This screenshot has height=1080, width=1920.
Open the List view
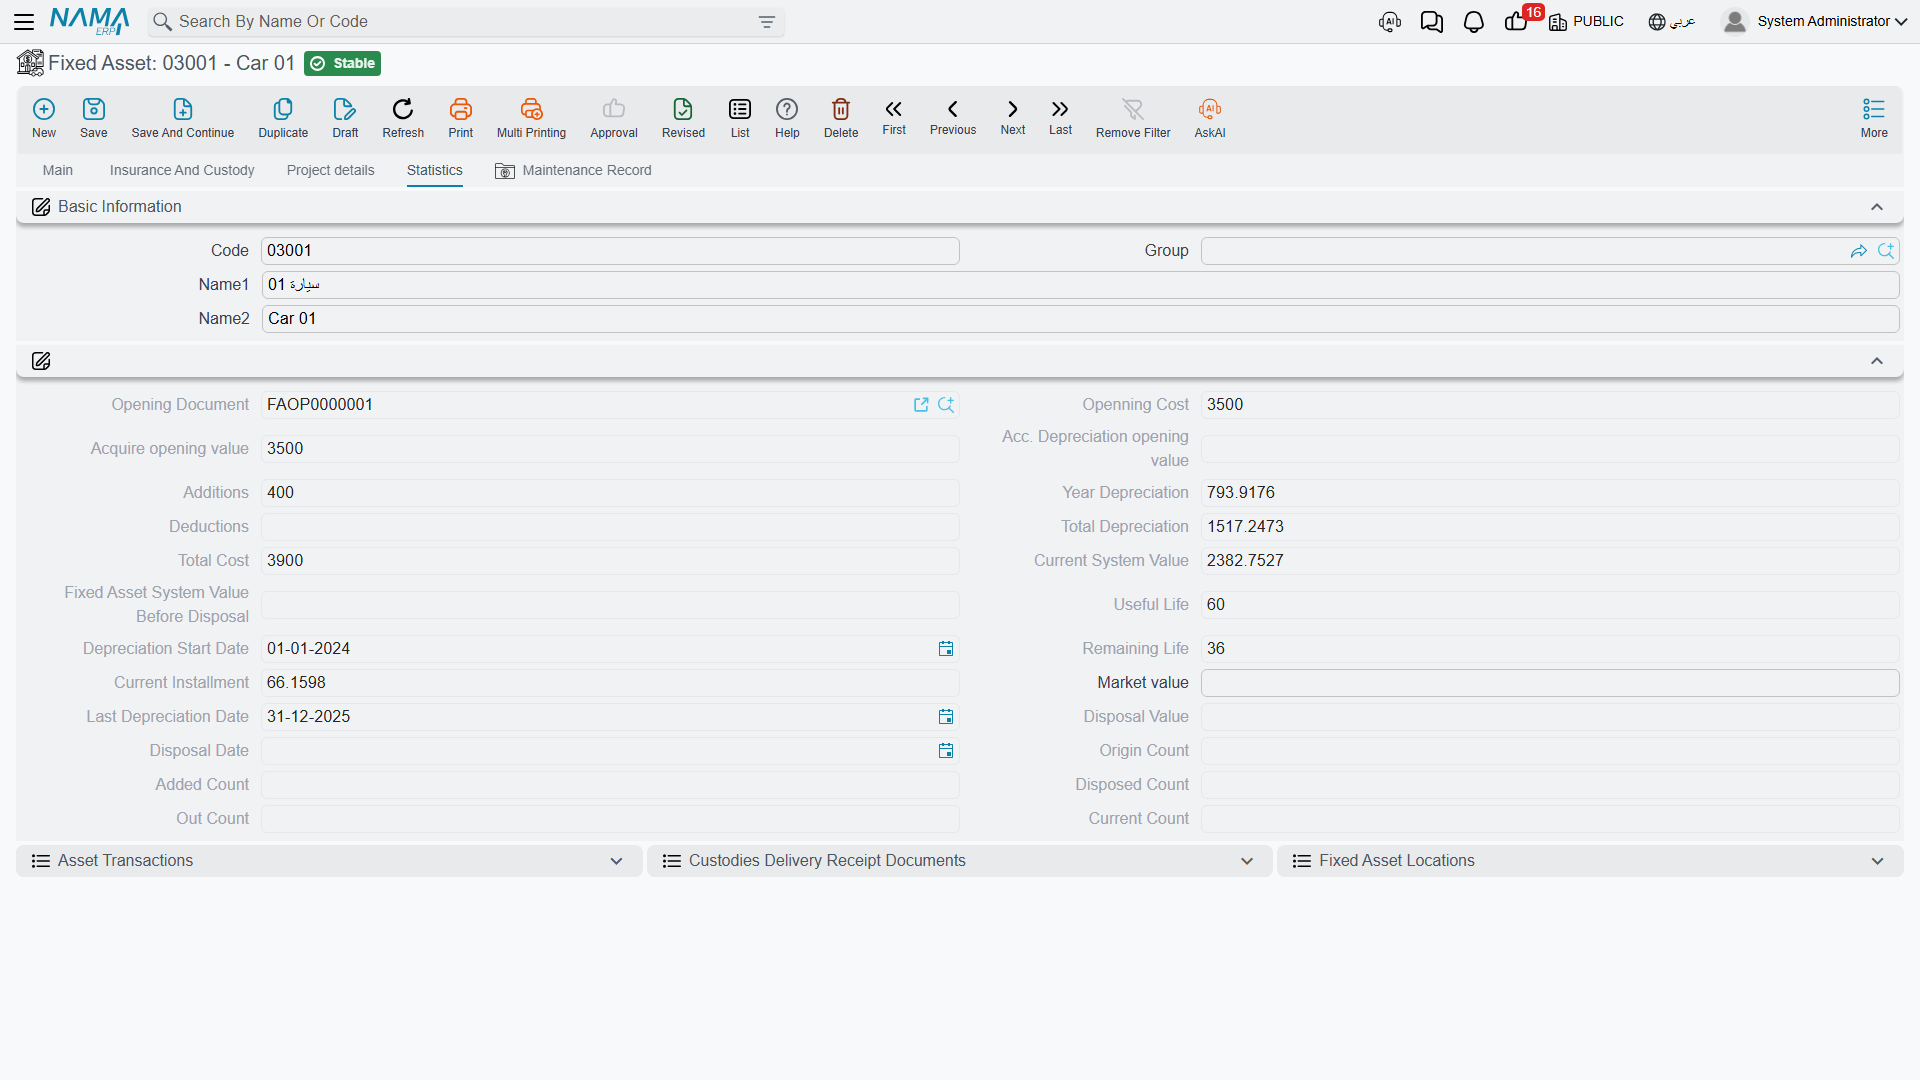tap(740, 118)
